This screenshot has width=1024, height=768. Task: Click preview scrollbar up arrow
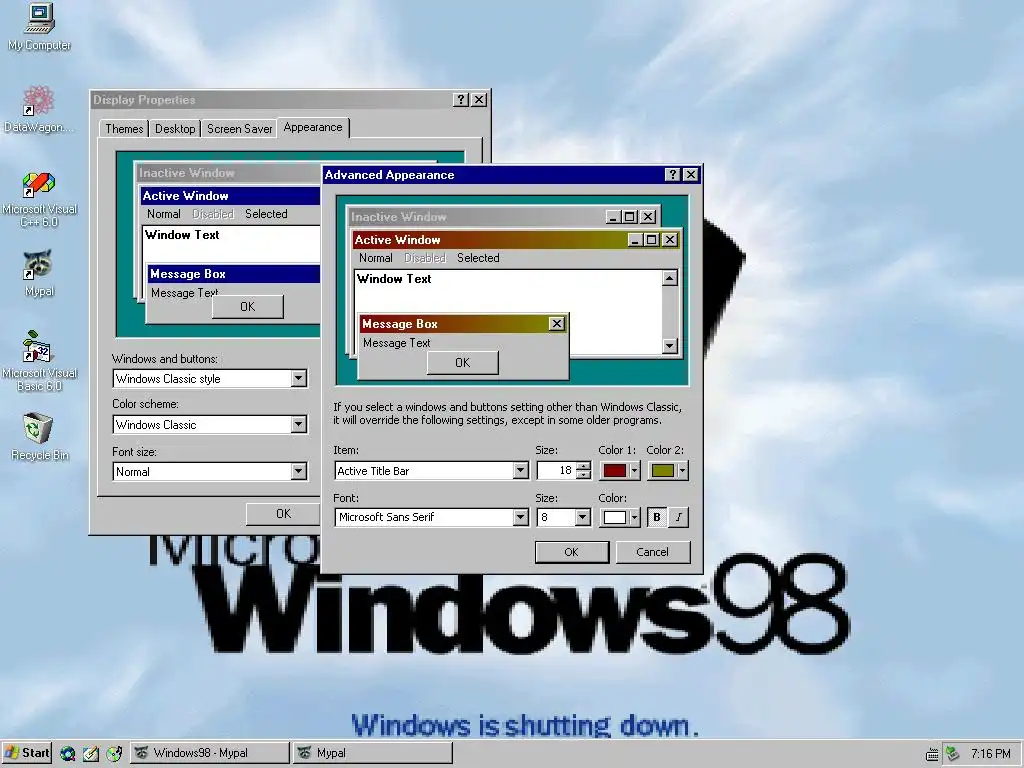(669, 279)
